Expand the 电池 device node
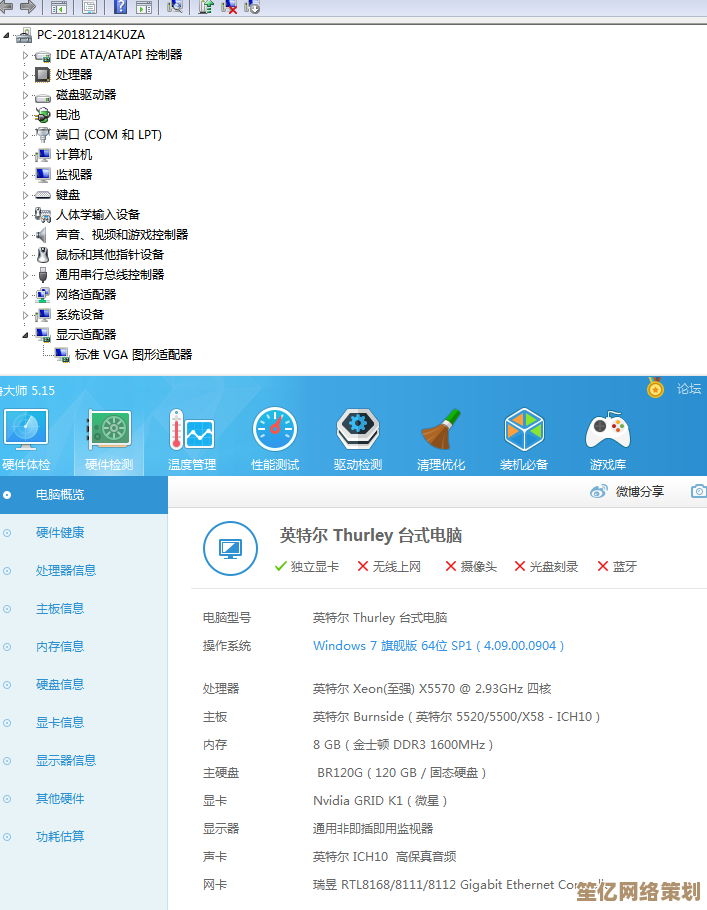Screen dimensions: 707x910 click(25, 115)
